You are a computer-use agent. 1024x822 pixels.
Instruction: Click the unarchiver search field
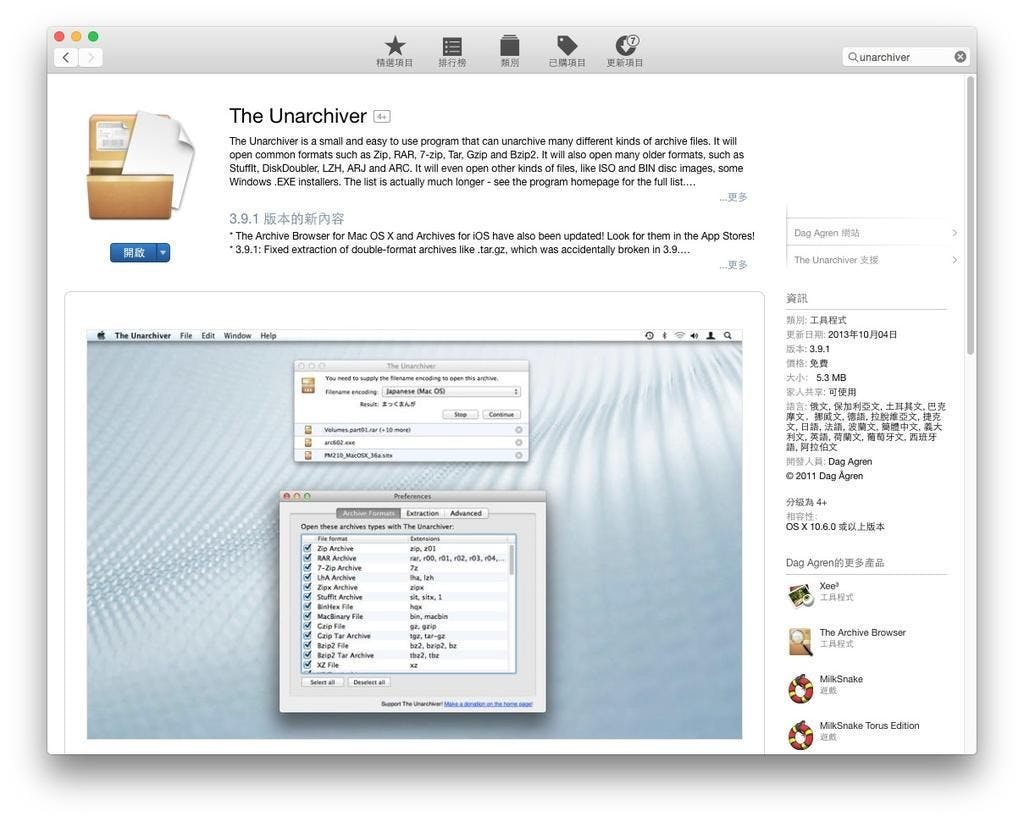pyautogui.click(x=905, y=57)
